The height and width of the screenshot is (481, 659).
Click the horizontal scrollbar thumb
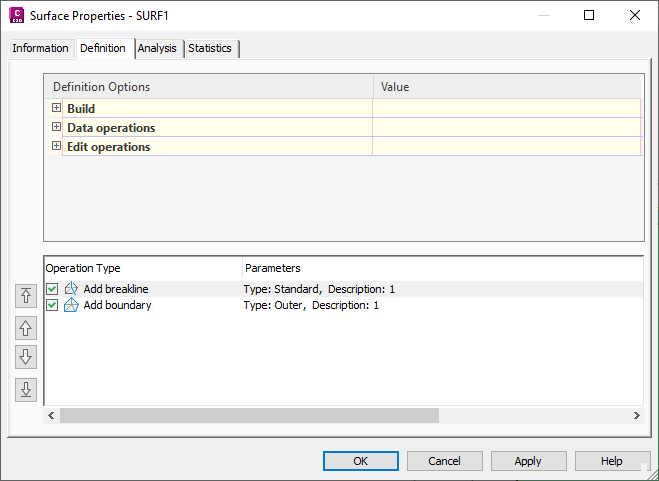point(249,415)
